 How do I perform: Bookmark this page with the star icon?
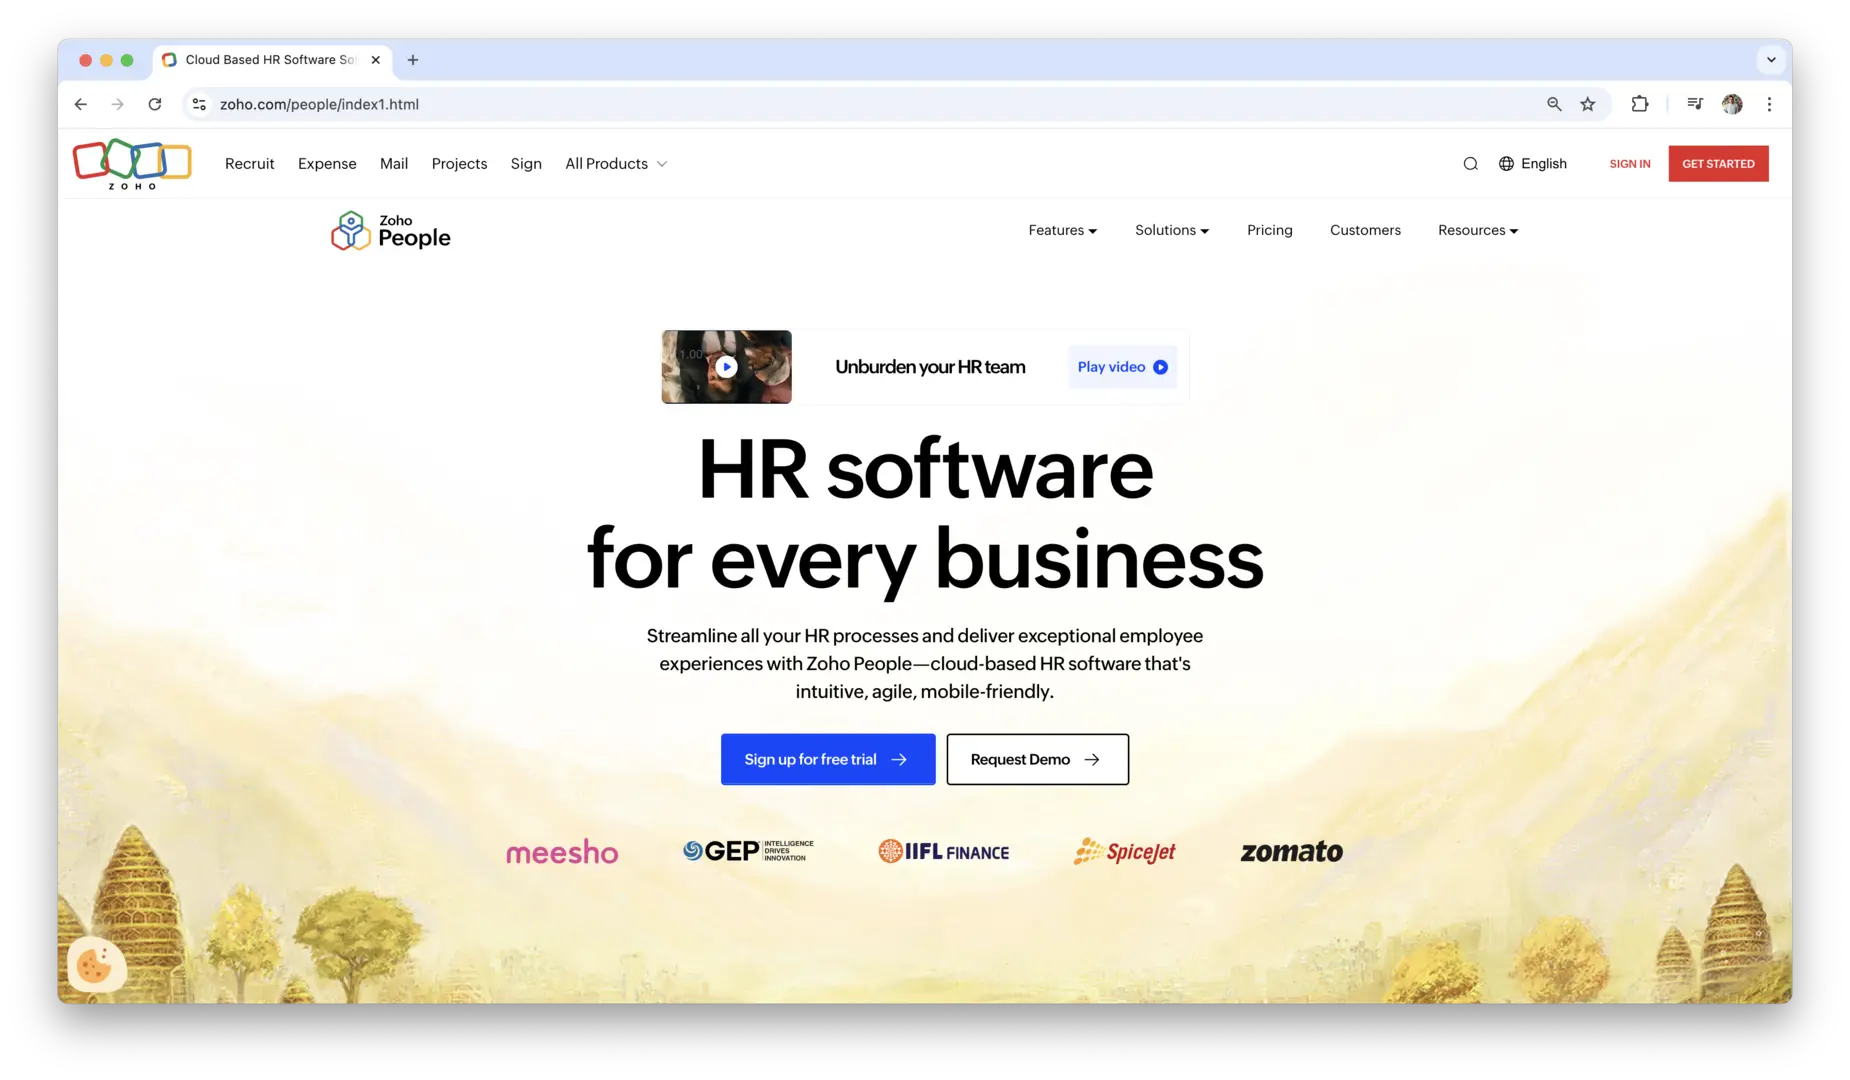click(x=1588, y=104)
